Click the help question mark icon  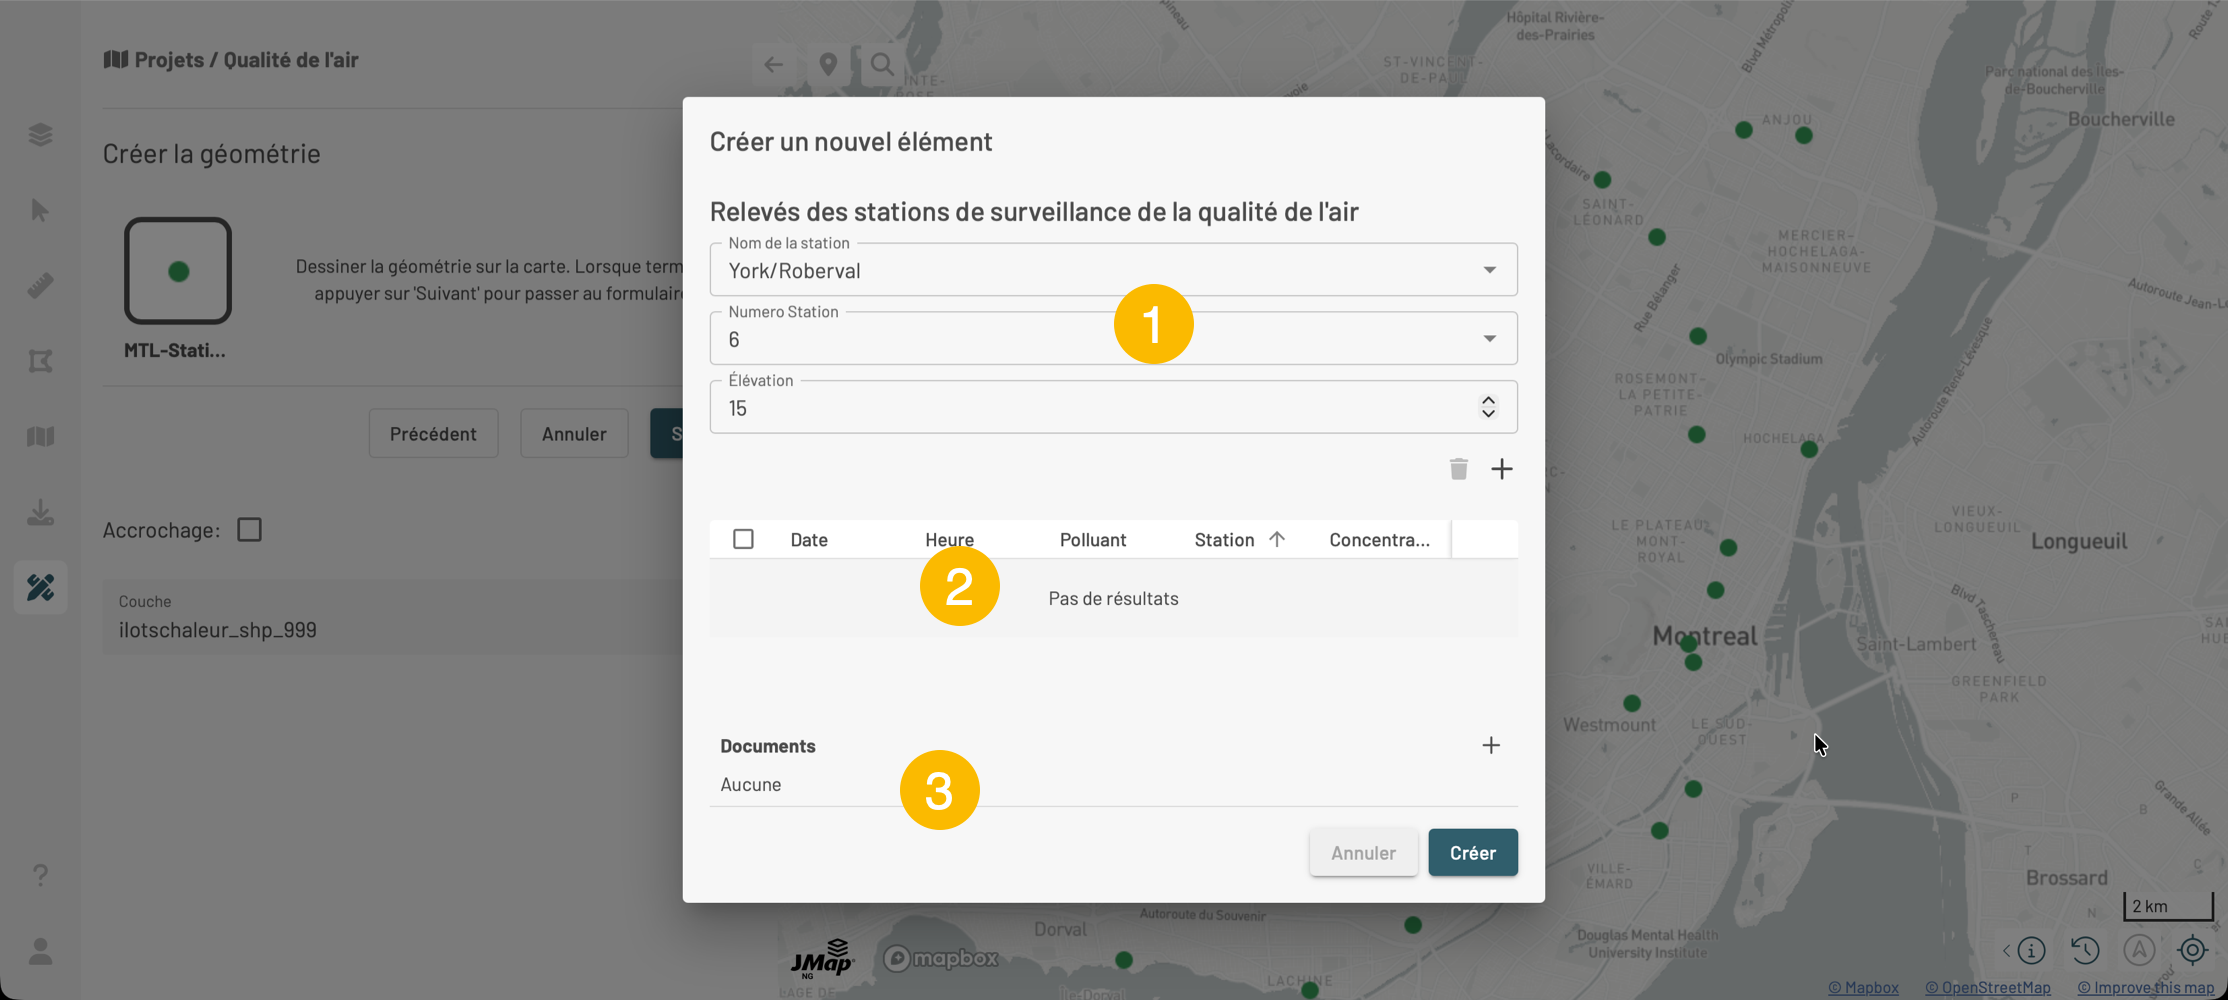pos(40,875)
